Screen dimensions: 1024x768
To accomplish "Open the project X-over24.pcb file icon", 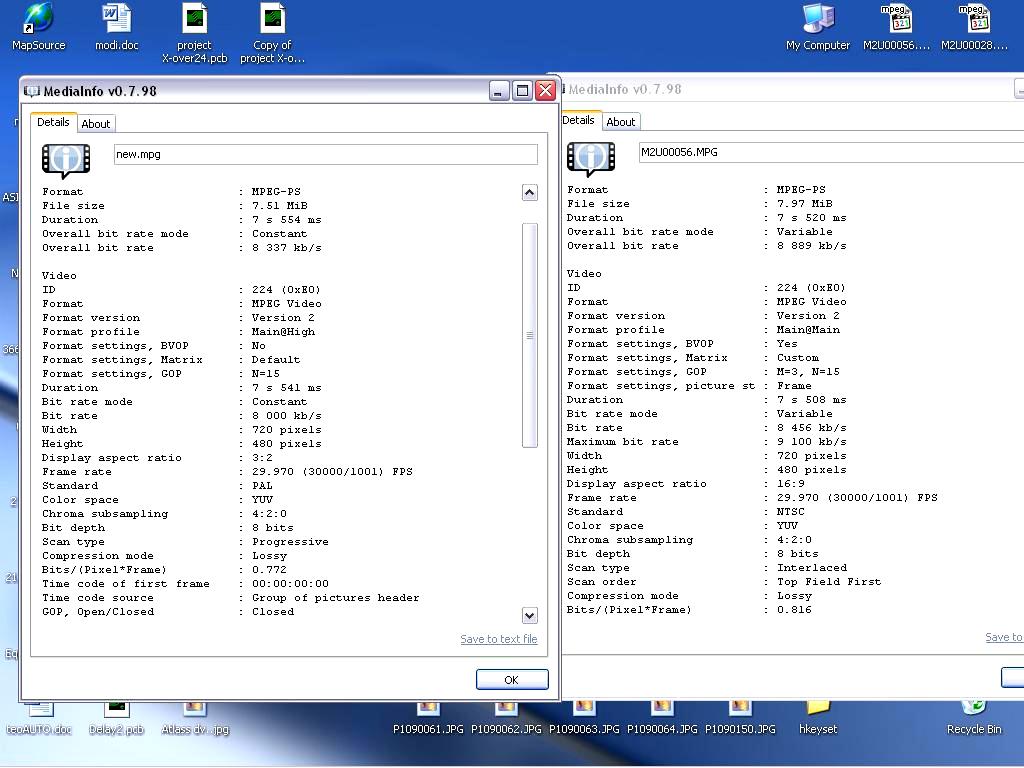I will [195, 20].
